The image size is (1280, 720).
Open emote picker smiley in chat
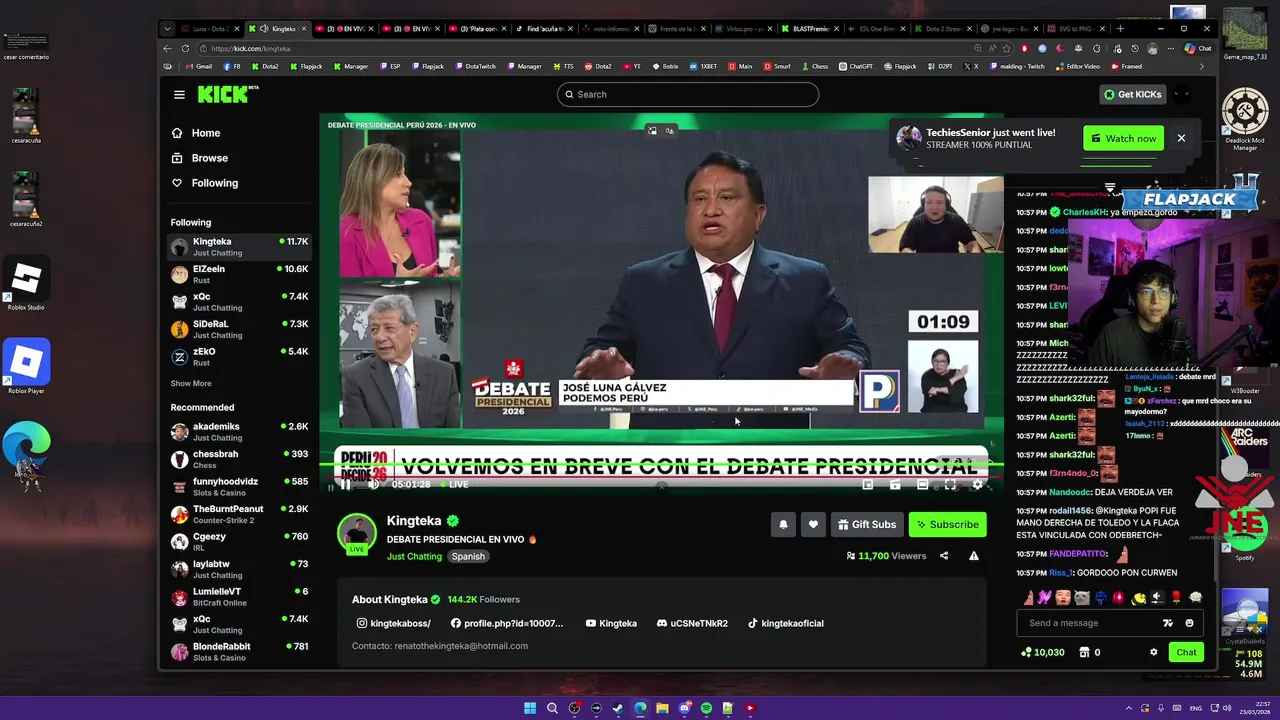coord(1189,623)
